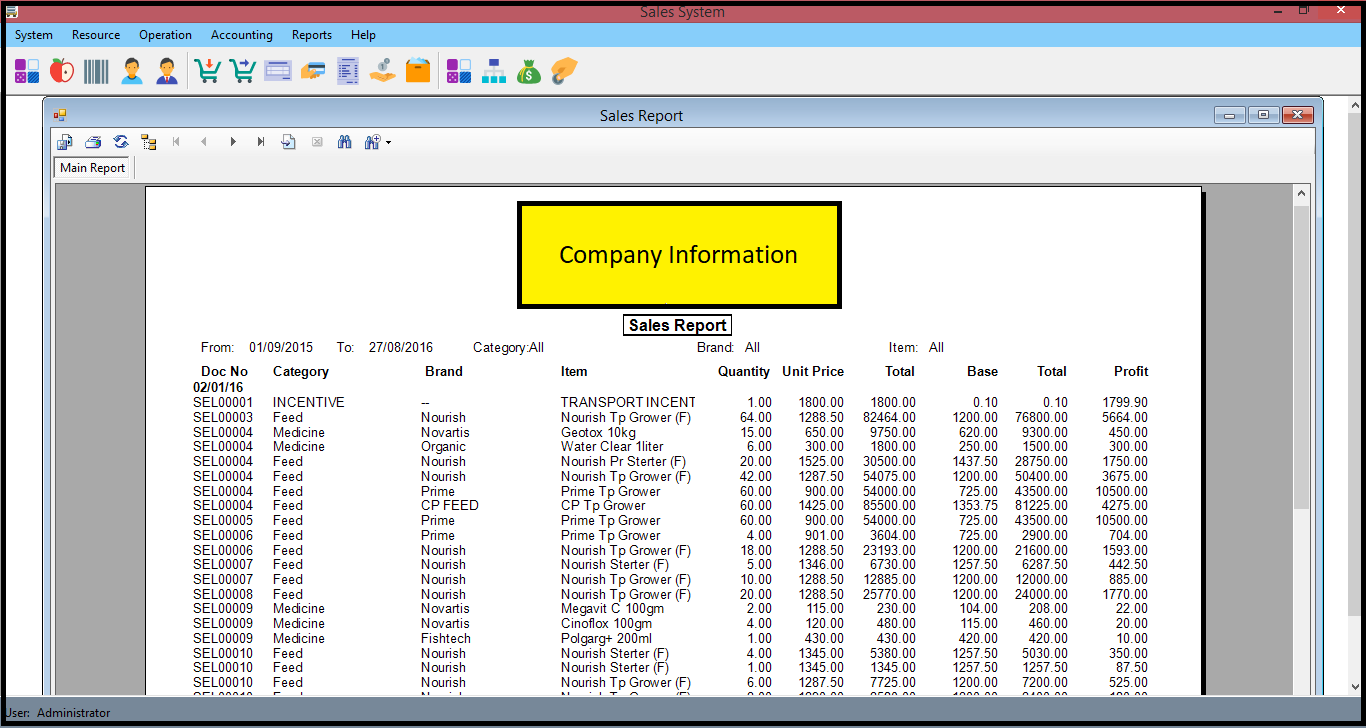
Task: Select the Main Report tab
Action: coord(93,168)
